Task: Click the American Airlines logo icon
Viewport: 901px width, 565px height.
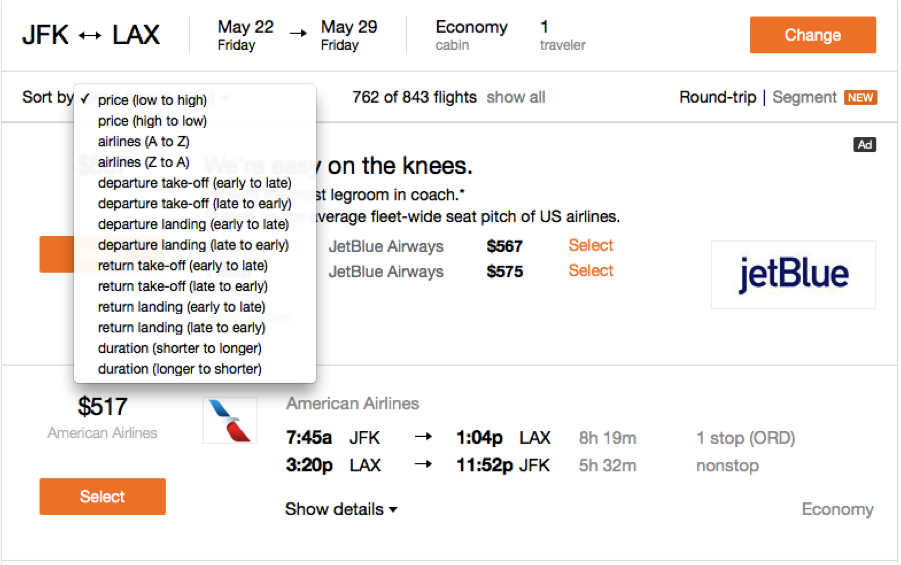Action: 230,420
